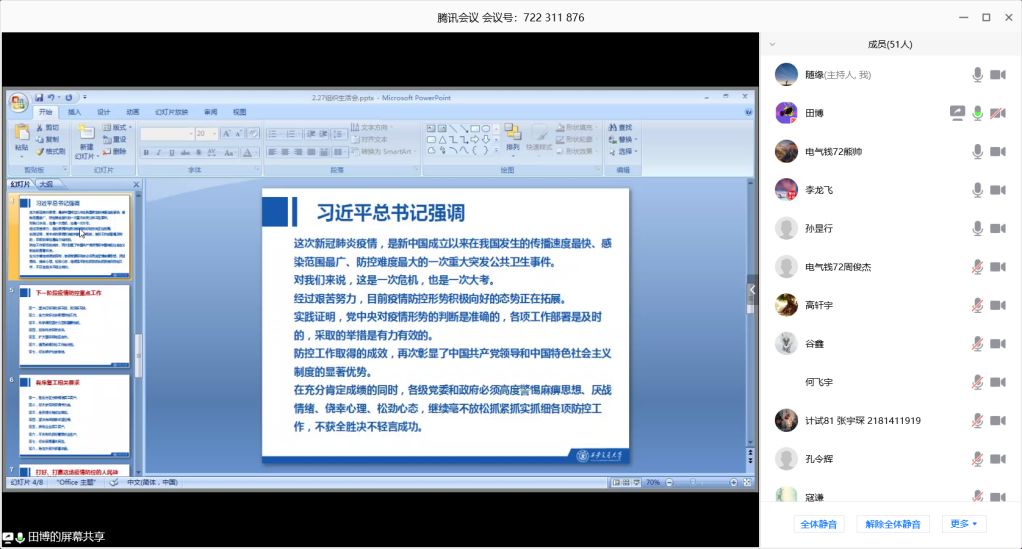The image size is (1022, 549).
Task: Open the 更多 dropdown menu
Action: coord(964,524)
